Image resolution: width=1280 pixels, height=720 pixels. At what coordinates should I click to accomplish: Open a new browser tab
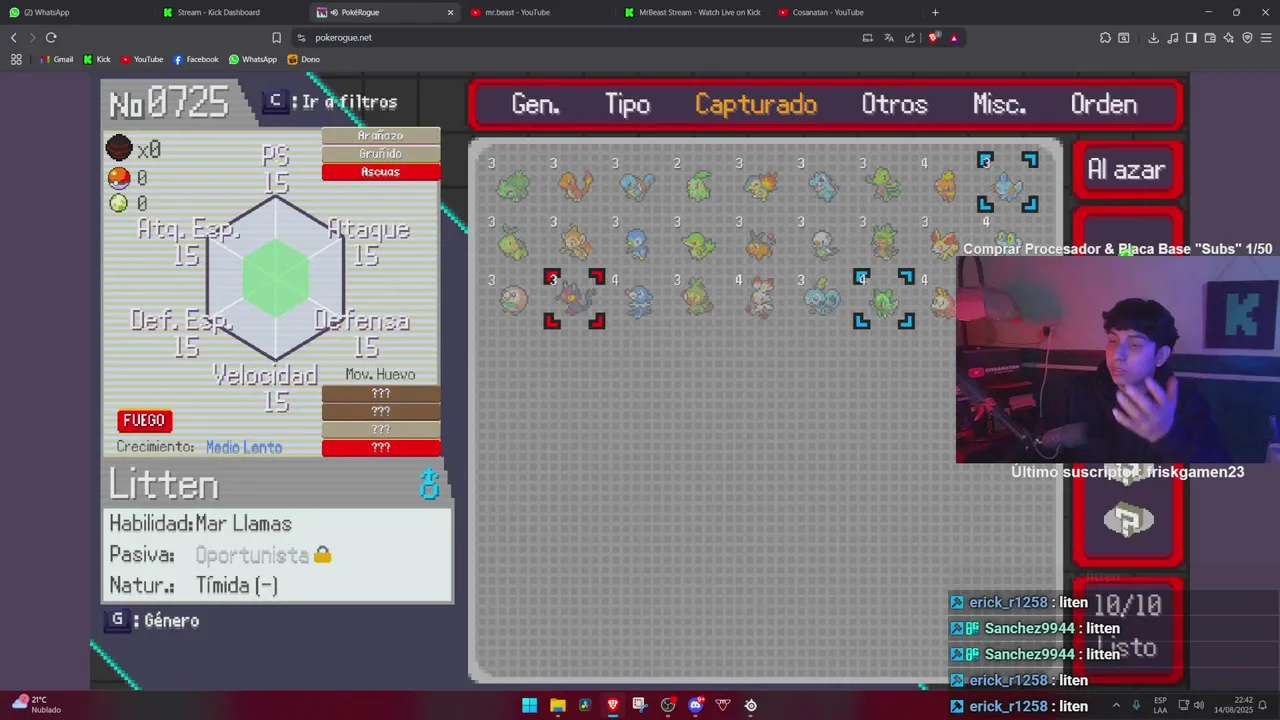point(935,12)
